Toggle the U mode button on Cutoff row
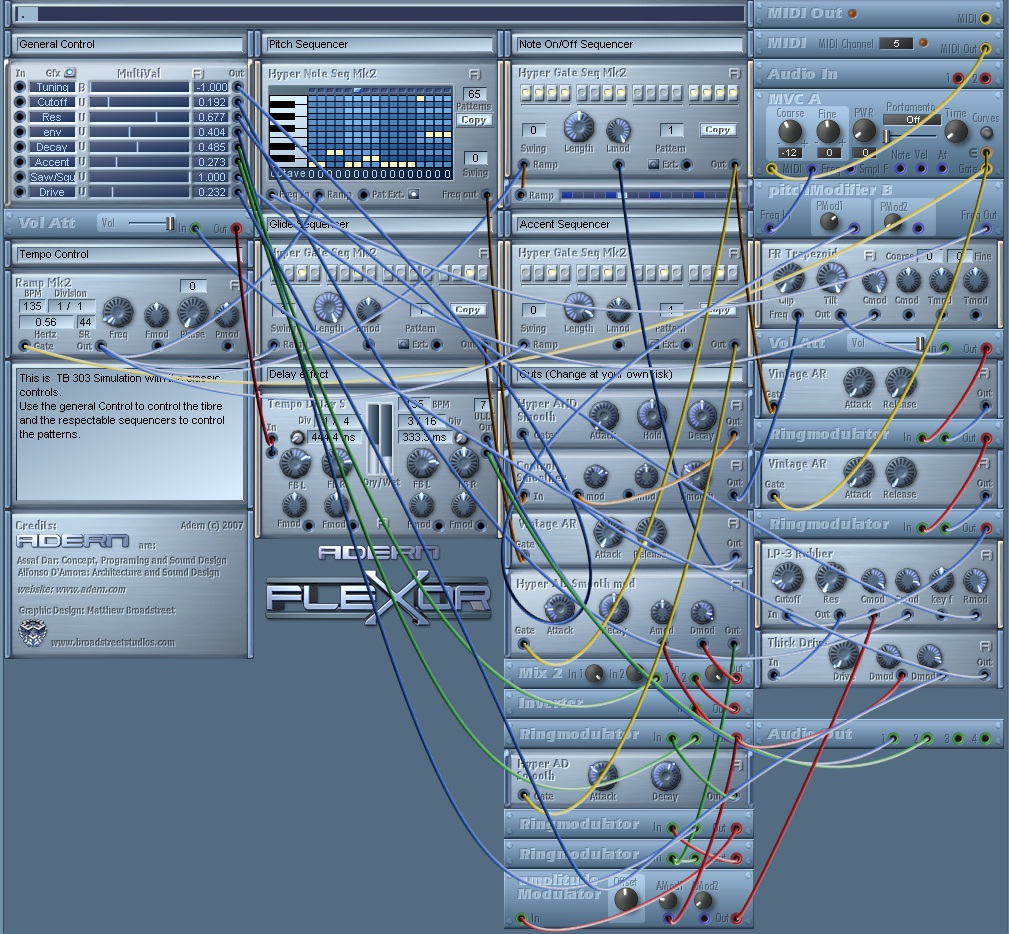This screenshot has width=1009, height=934. tap(82, 102)
